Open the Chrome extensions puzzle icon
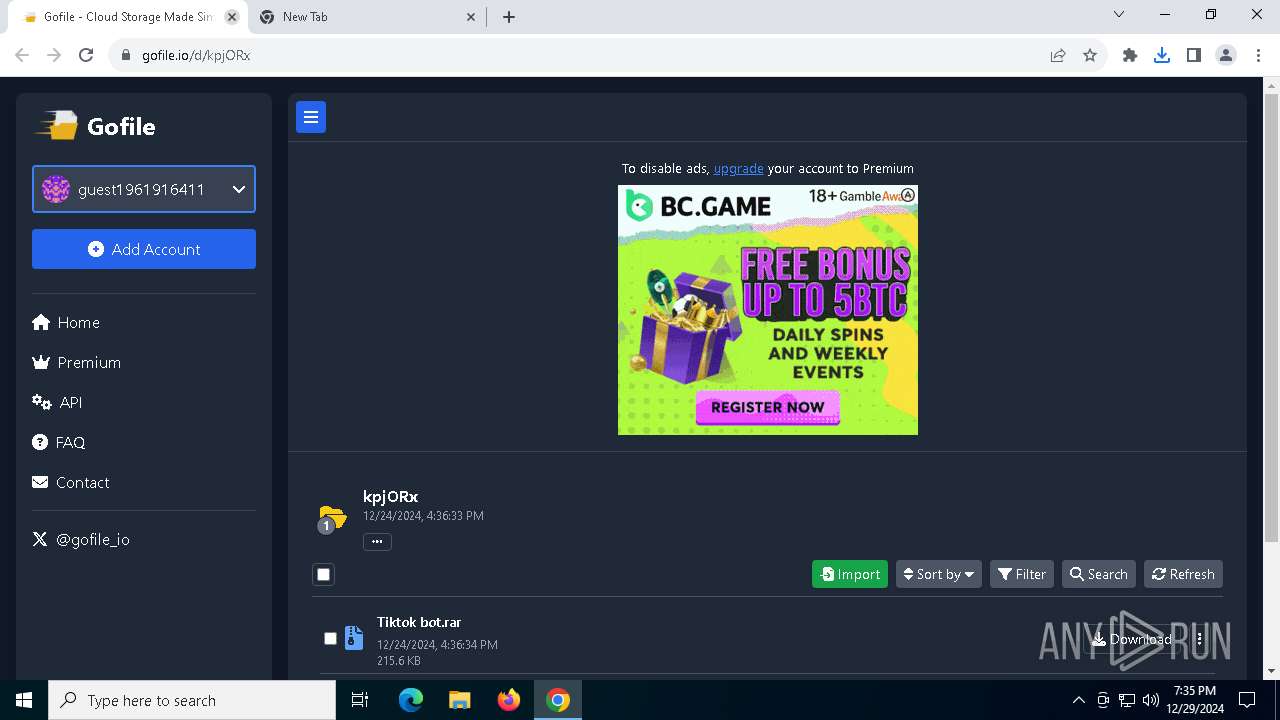This screenshot has height=720, width=1280. coord(1130,55)
